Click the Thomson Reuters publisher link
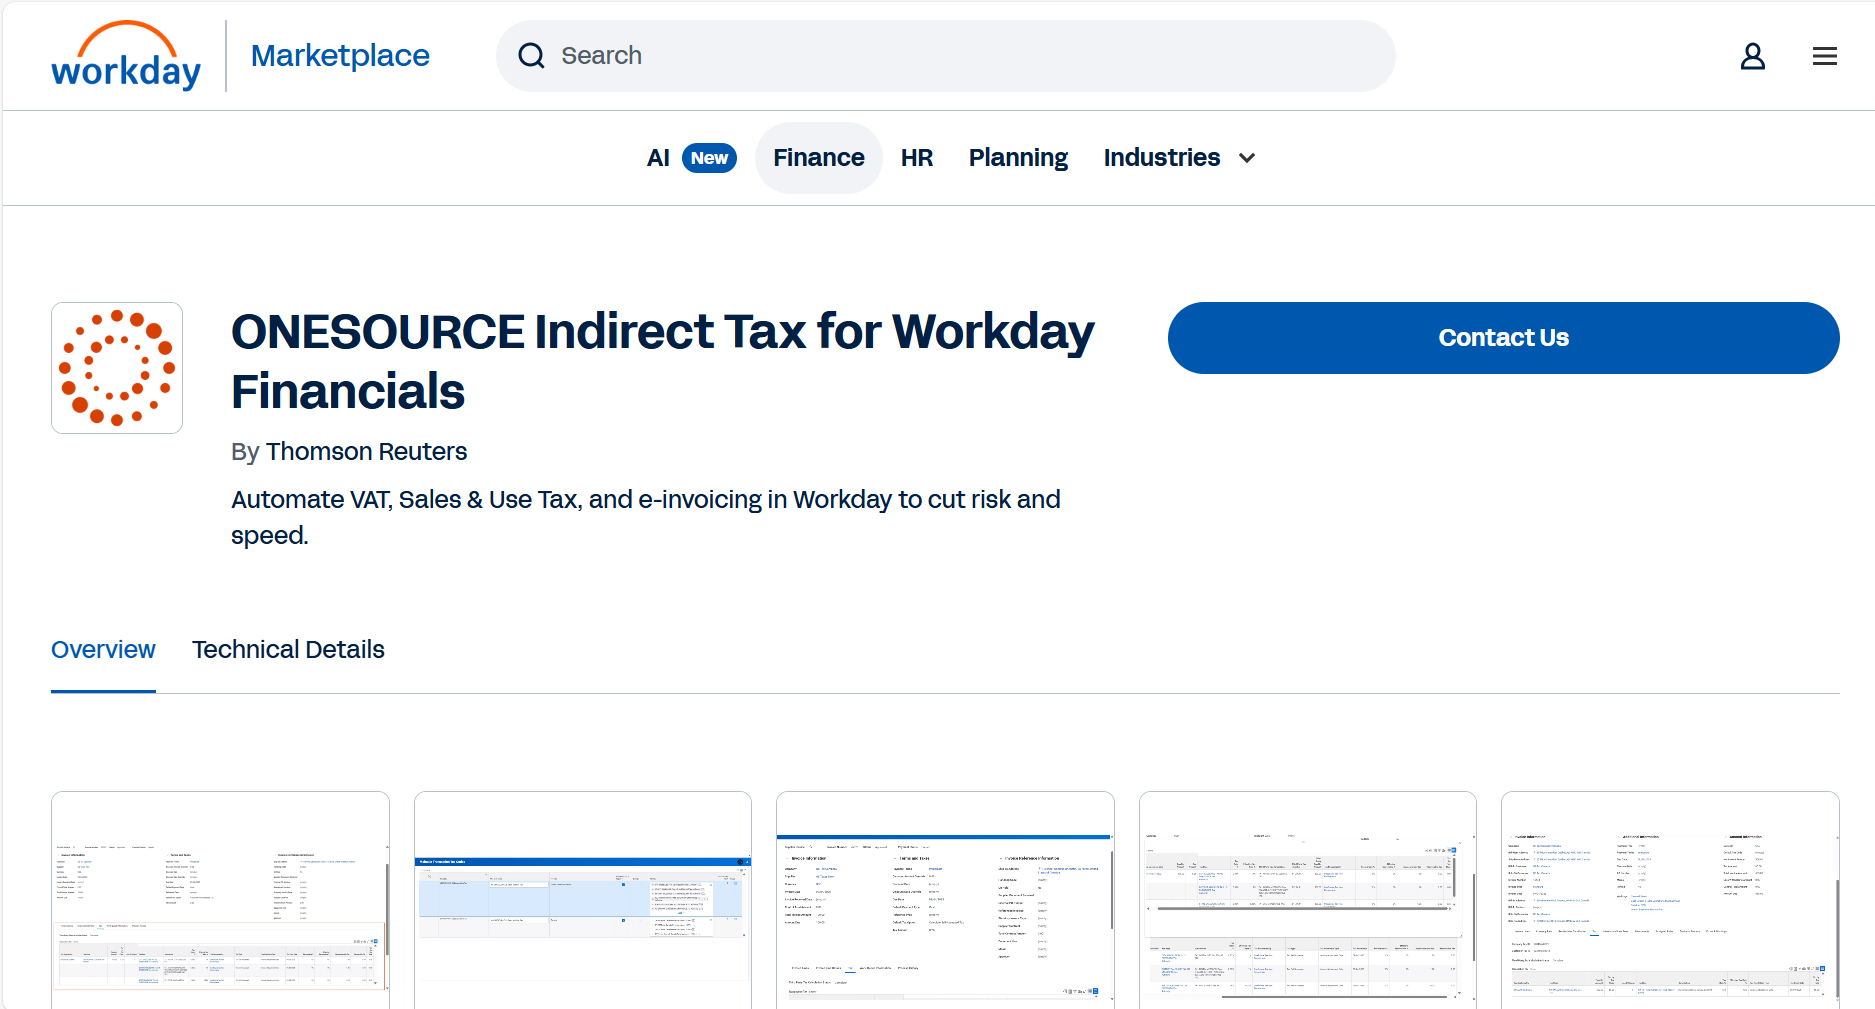Screen dimensions: 1875x1009 (x=366, y=451)
